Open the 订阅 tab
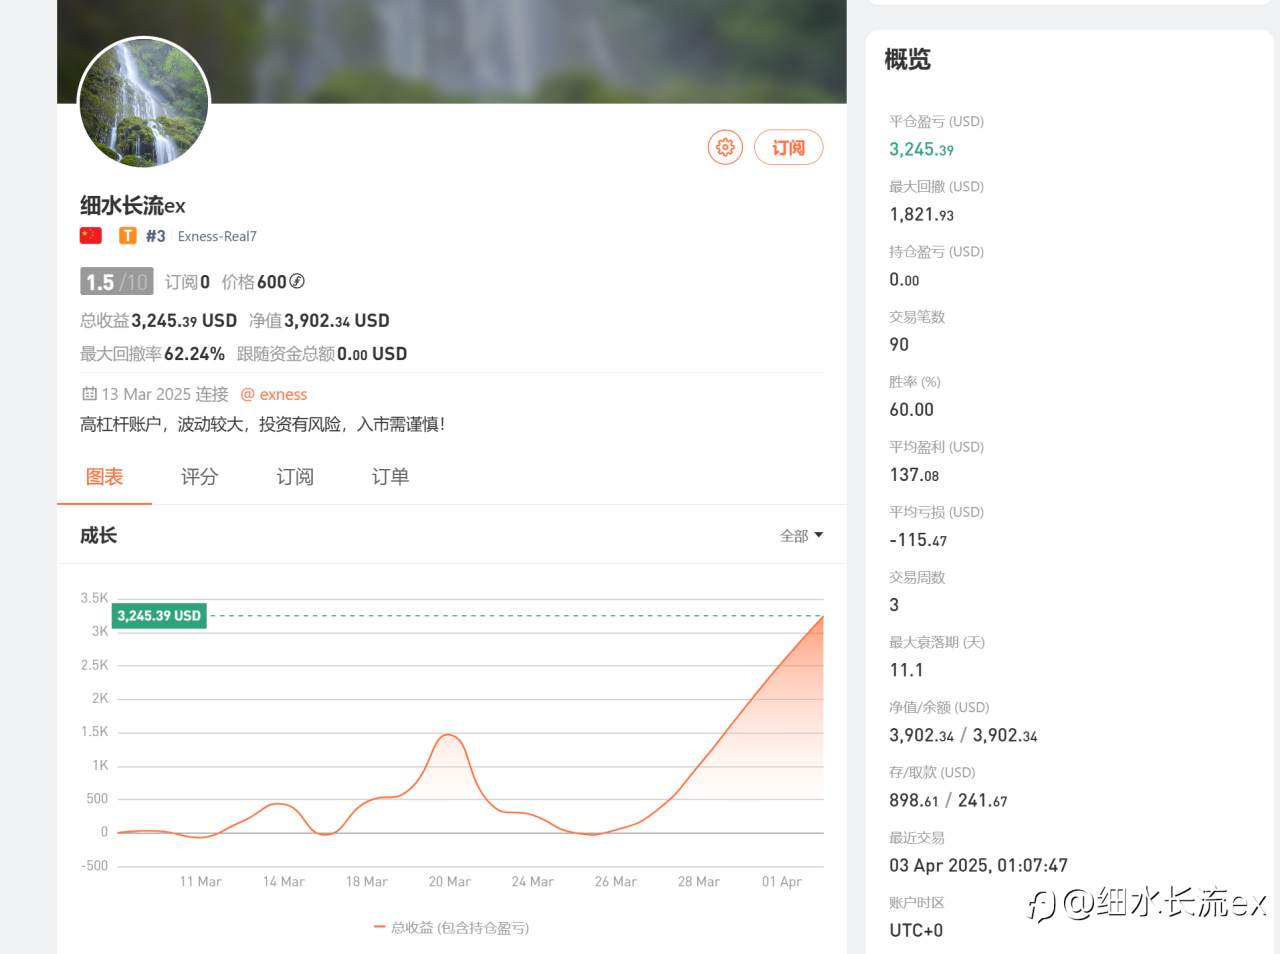The width and height of the screenshot is (1280, 954). coord(295,477)
